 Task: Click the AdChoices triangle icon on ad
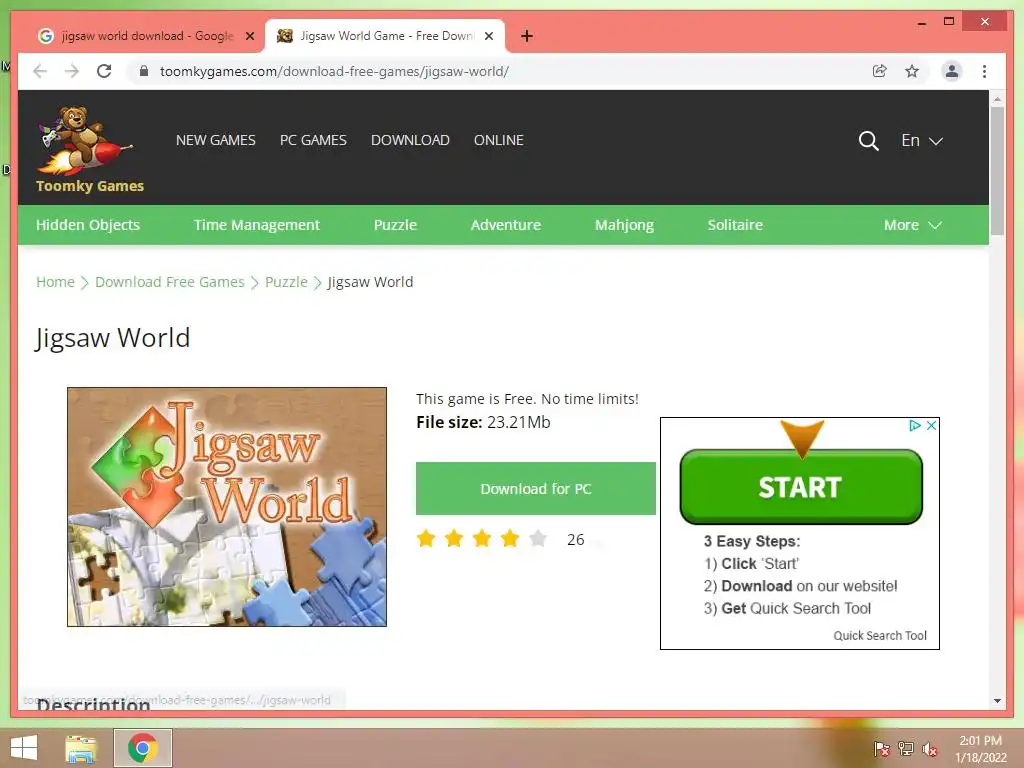(x=915, y=425)
